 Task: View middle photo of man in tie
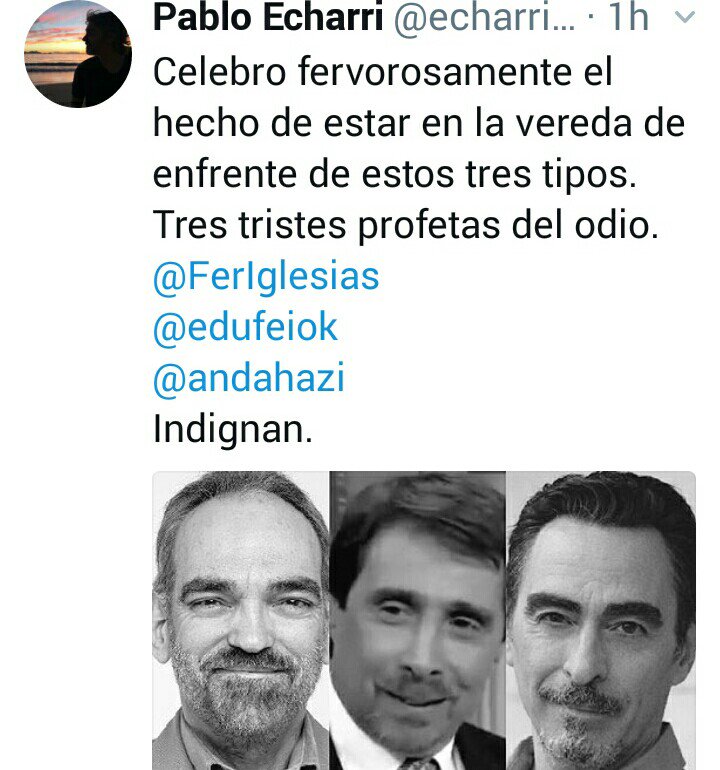click(417, 620)
